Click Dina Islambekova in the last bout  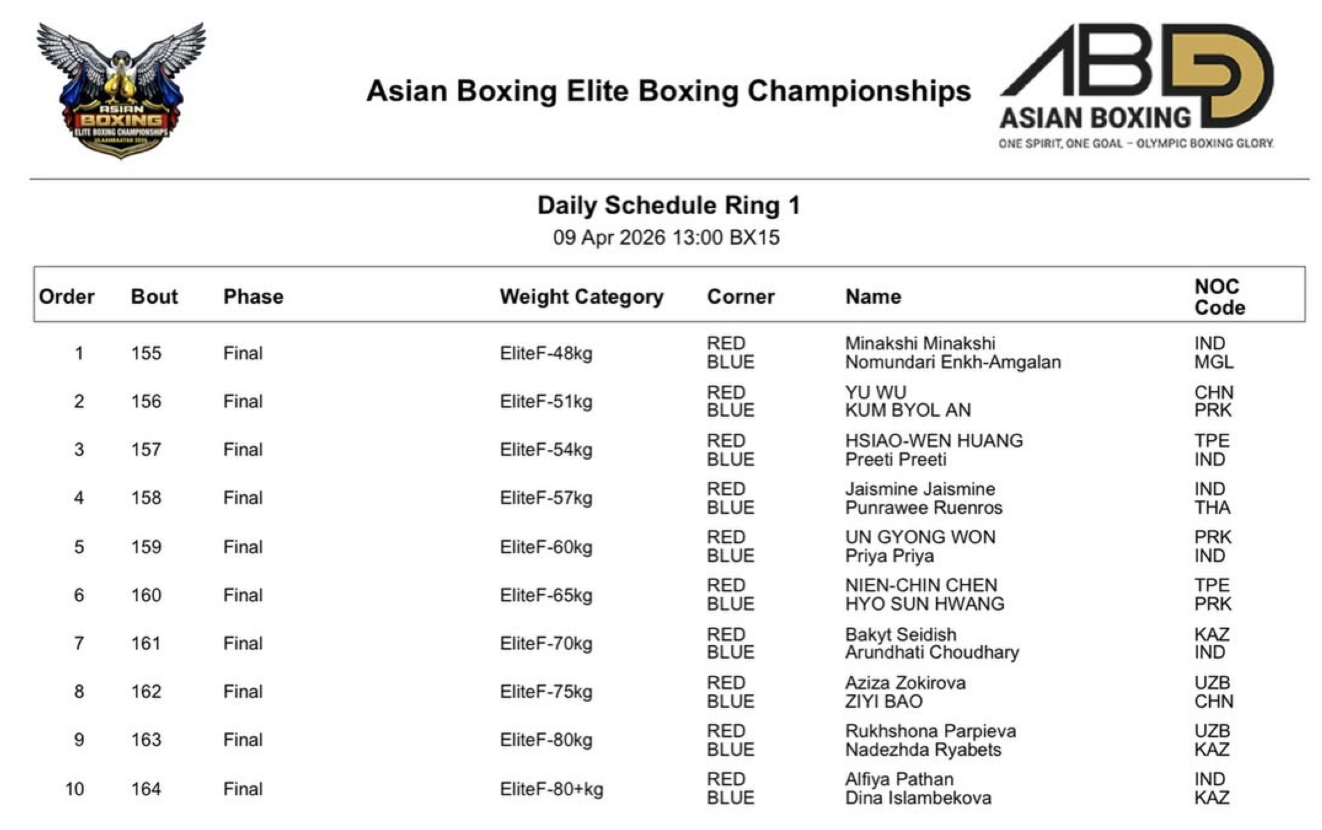(x=918, y=798)
